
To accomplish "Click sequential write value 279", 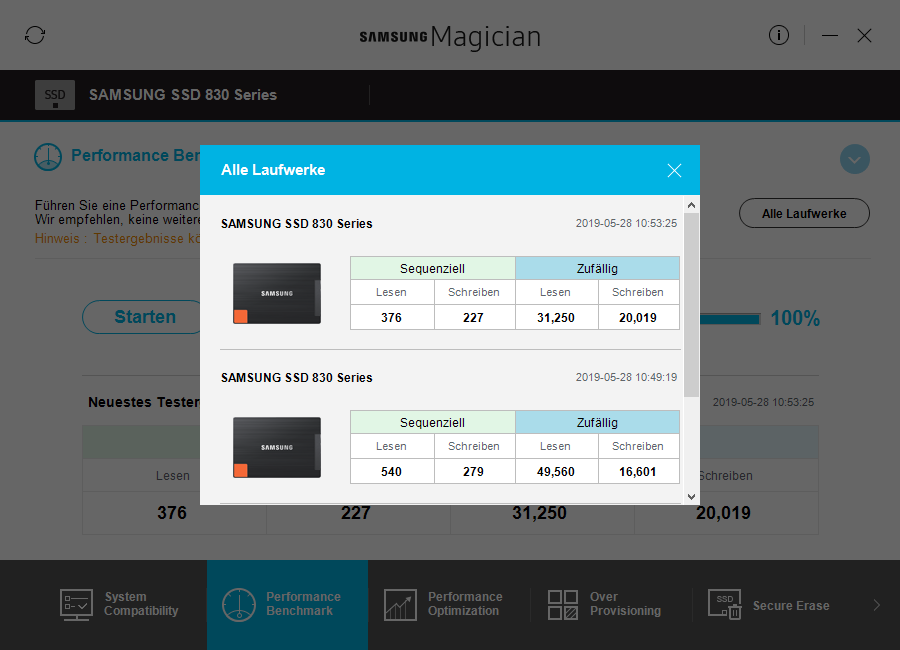I will pyautogui.click(x=474, y=471).
